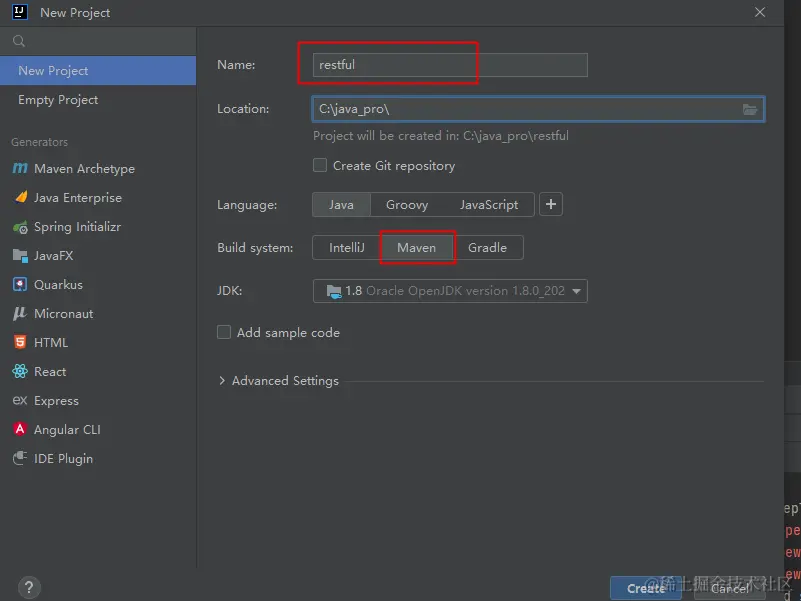Open Quarkus generator entry
This screenshot has height=601, width=801.
coord(98,285)
